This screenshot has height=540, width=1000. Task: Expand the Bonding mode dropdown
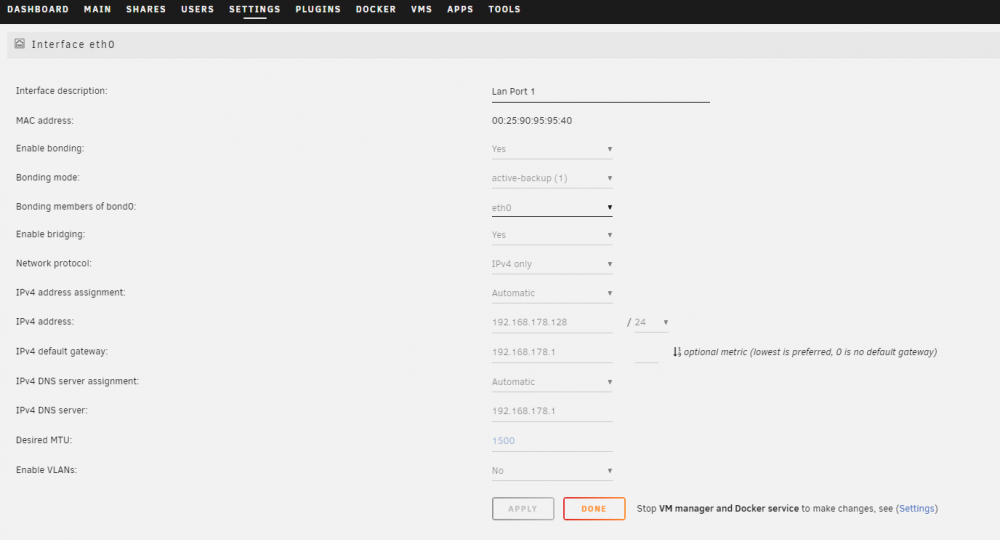(552, 179)
